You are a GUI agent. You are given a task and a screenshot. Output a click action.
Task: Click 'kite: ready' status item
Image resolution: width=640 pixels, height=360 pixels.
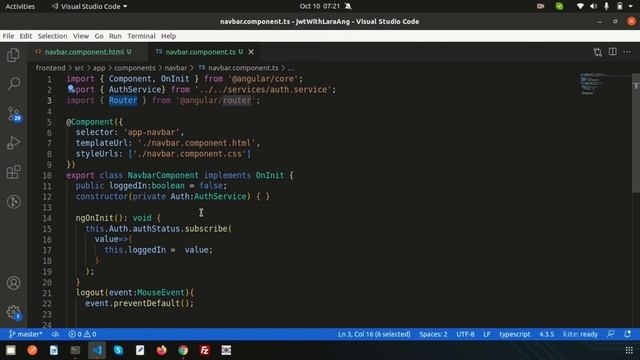point(580,334)
